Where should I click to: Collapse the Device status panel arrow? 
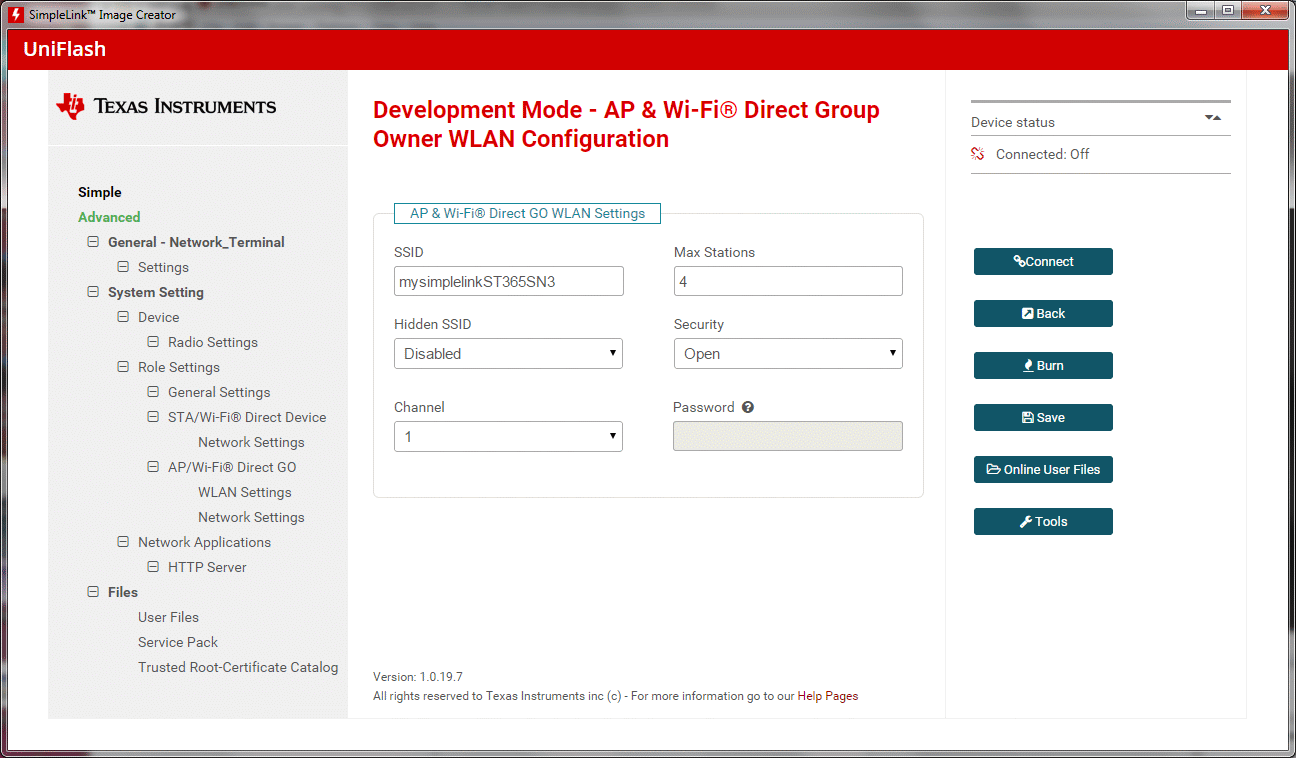tap(1213, 117)
